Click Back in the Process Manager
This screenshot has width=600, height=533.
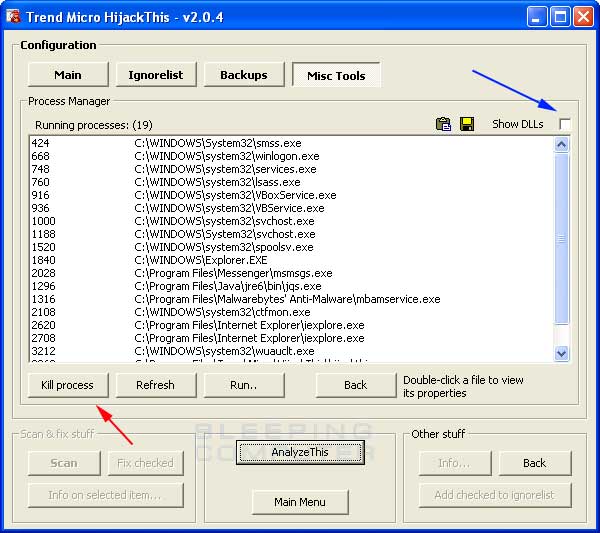pyautogui.click(x=355, y=385)
